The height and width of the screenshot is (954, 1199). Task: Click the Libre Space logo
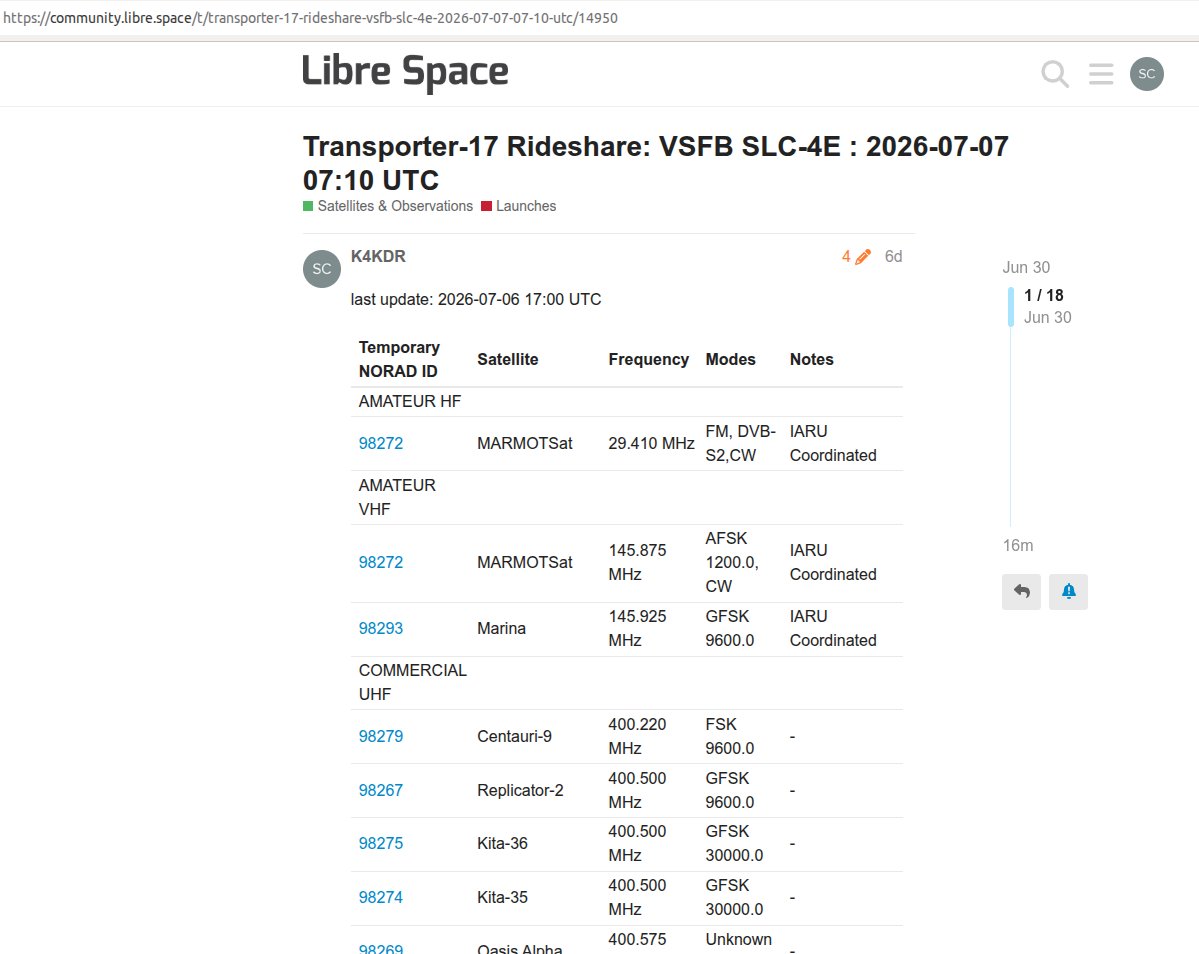405,72
